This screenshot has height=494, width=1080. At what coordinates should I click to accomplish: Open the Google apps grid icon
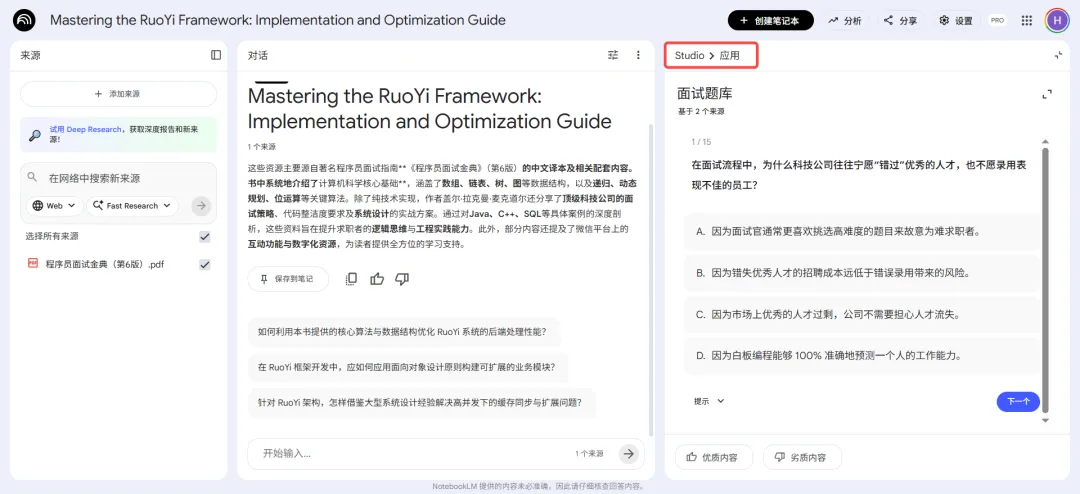[x=1026, y=21]
